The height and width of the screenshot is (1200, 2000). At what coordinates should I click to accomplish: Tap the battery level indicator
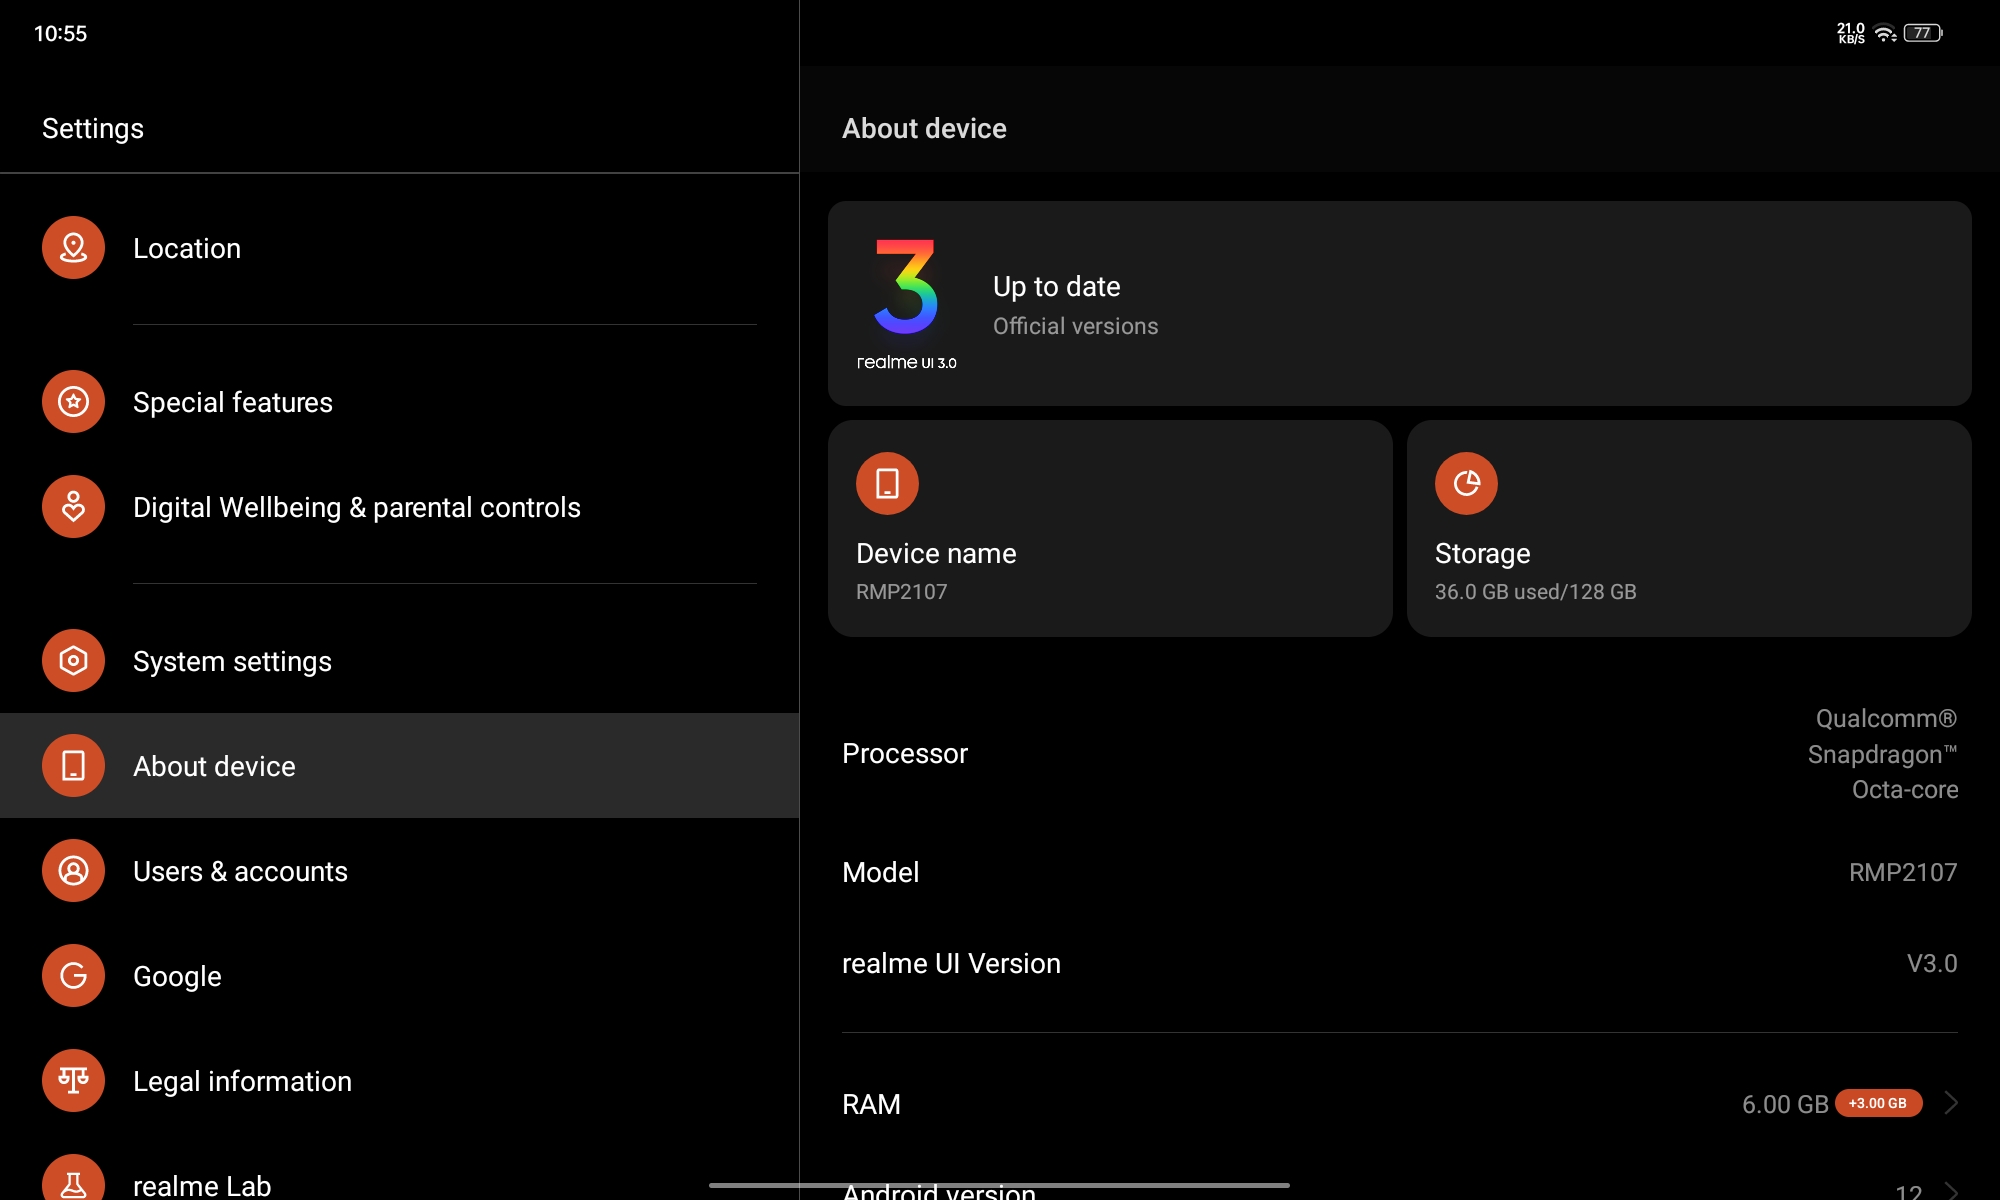point(1922,33)
